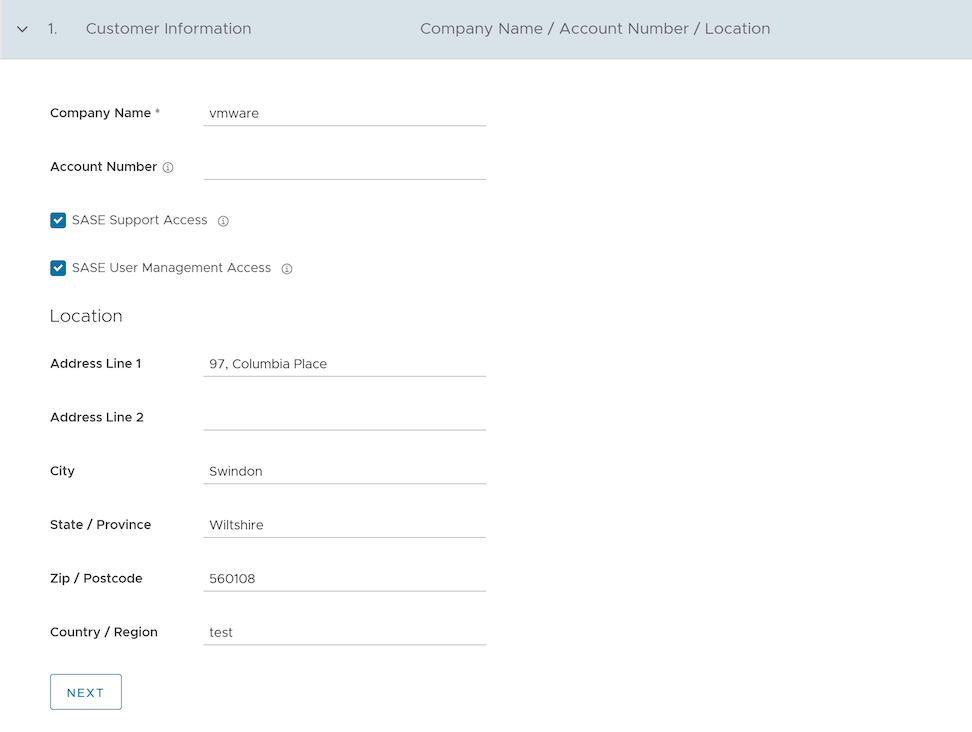Click the State / Province field

coord(344,525)
